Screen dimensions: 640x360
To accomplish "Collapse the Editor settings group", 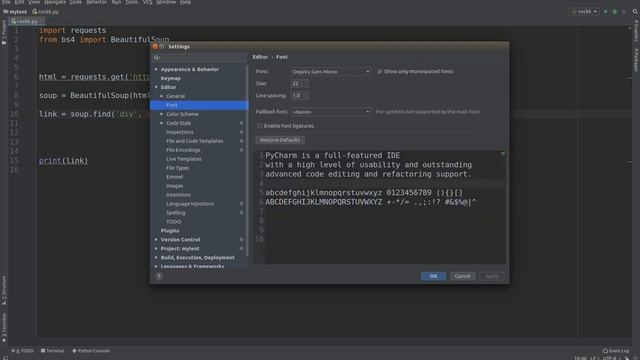I will [156, 87].
